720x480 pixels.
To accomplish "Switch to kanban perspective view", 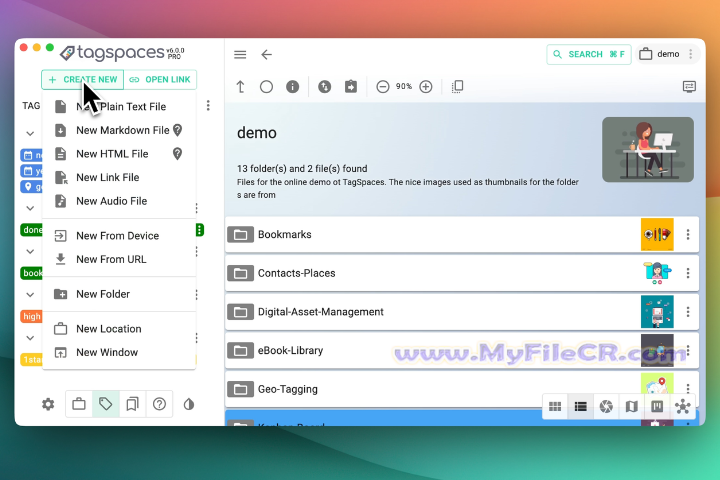I will tap(657, 406).
